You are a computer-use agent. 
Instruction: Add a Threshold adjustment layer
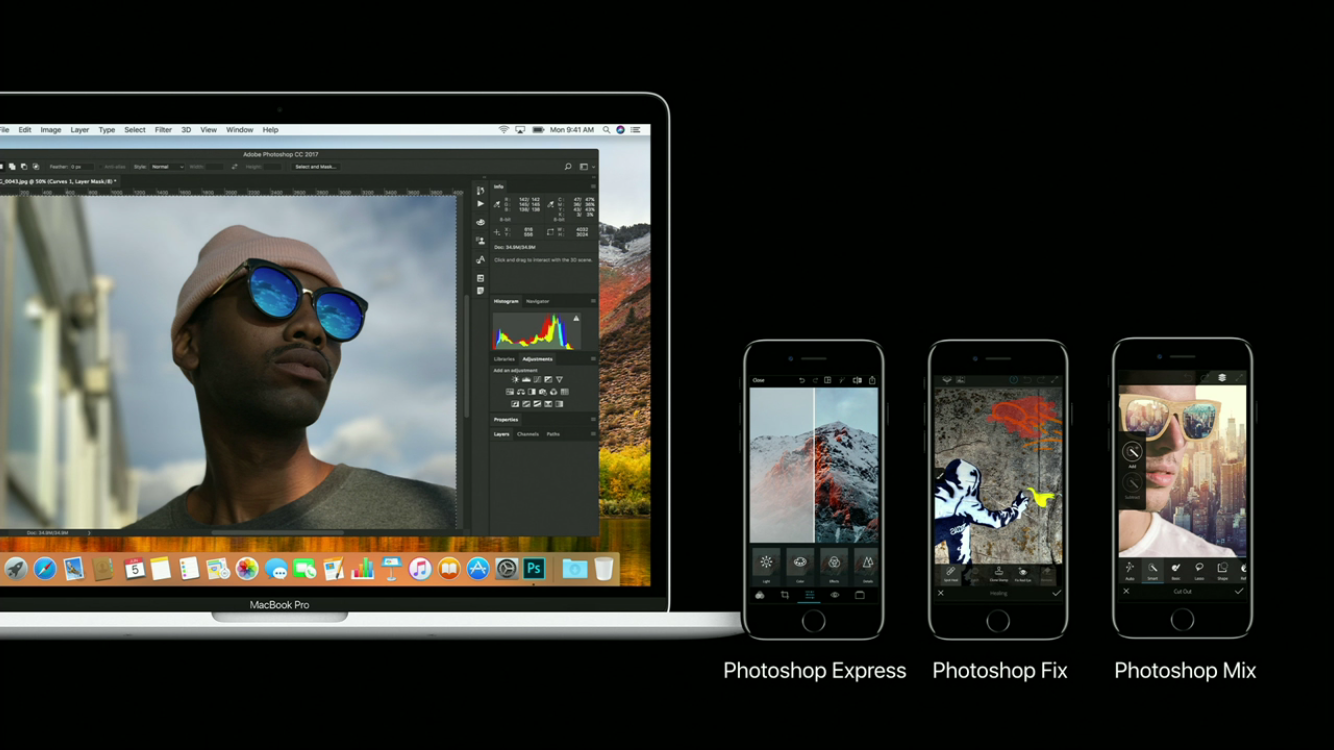(537, 404)
